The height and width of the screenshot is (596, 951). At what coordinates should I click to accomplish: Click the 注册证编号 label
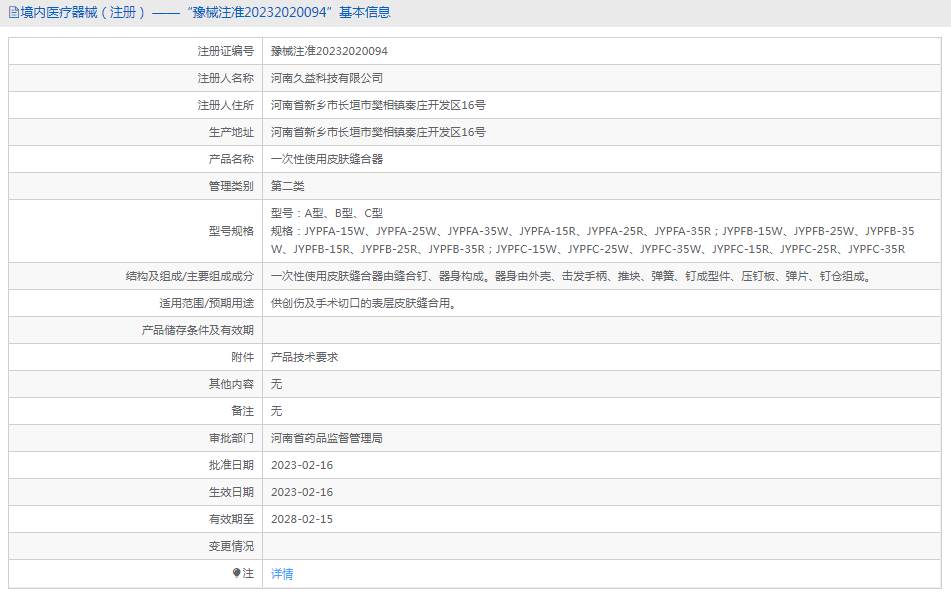(226, 52)
